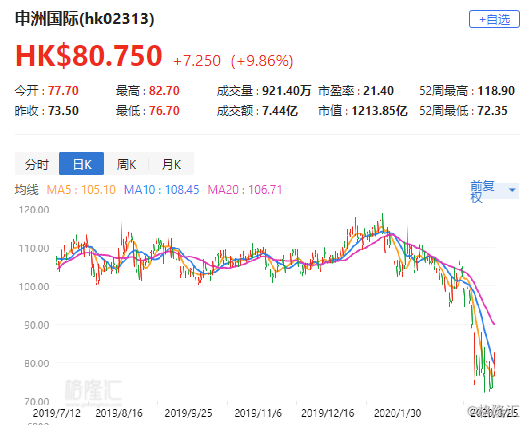Click the 52周最低 value 72.35
The width and height of the screenshot is (527, 425).
pyautogui.click(x=493, y=111)
